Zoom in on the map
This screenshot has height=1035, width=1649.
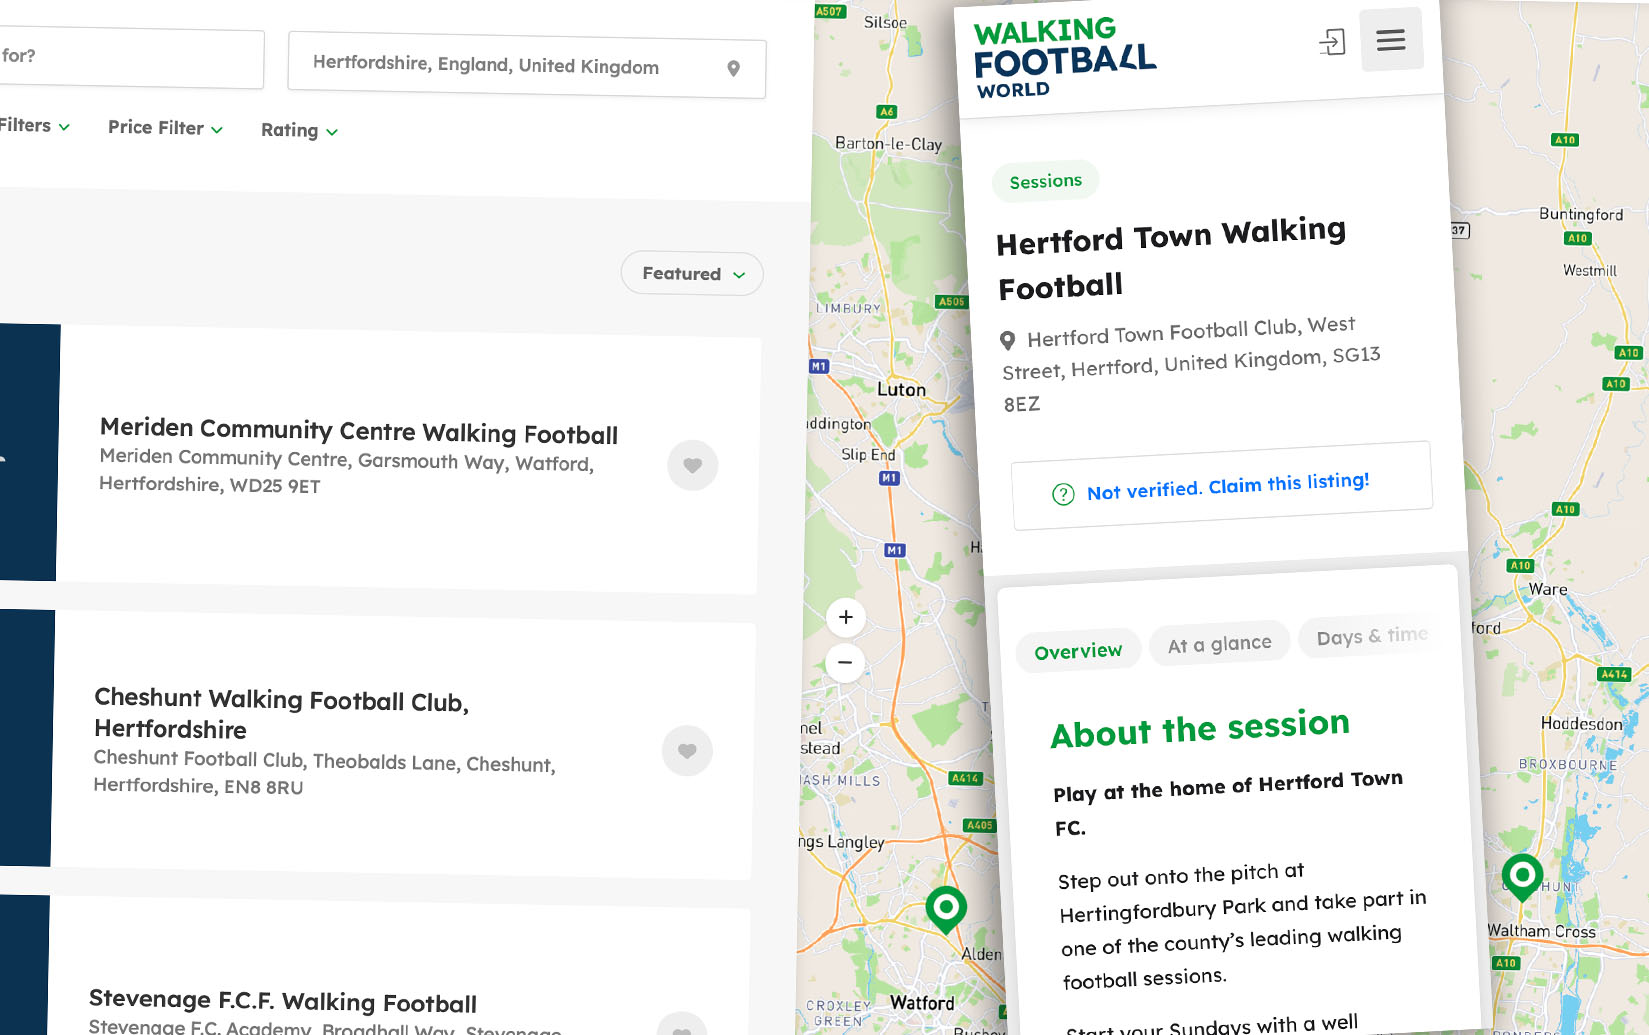(x=846, y=617)
